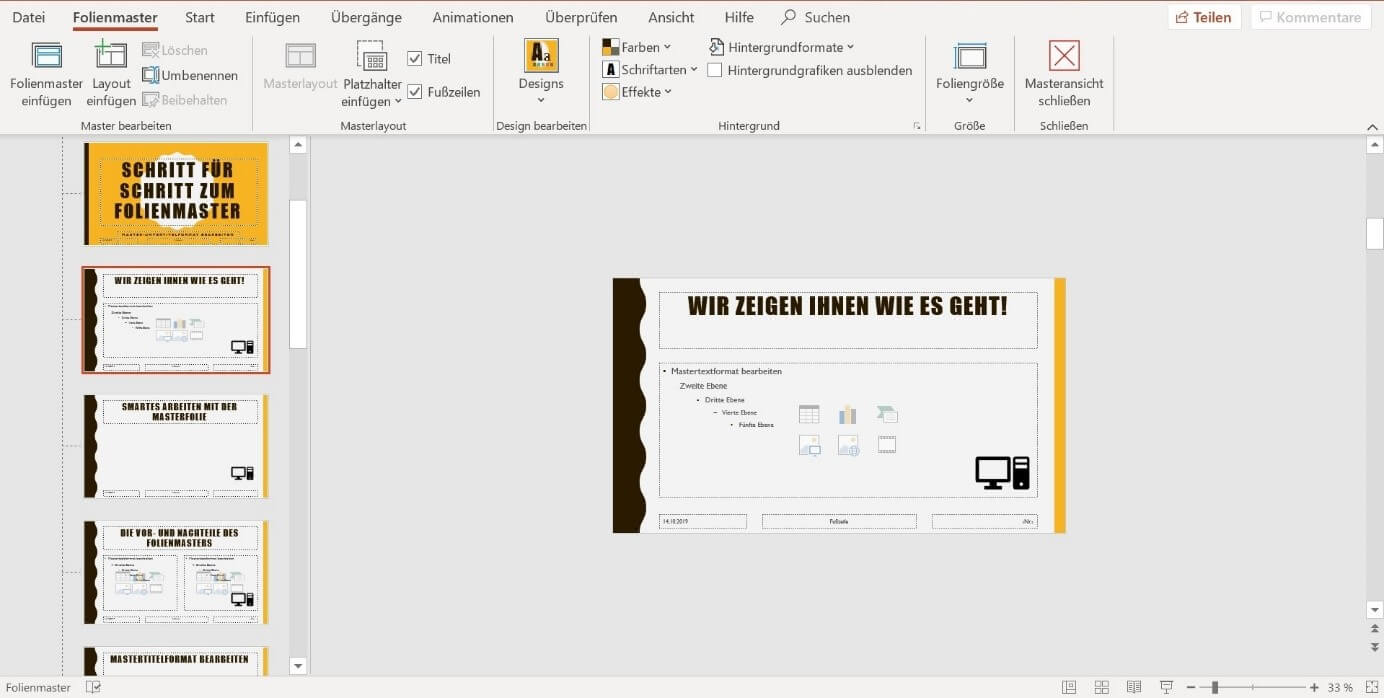Toggle the Titel checkbox
This screenshot has width=1384, height=698.
[x=415, y=59]
